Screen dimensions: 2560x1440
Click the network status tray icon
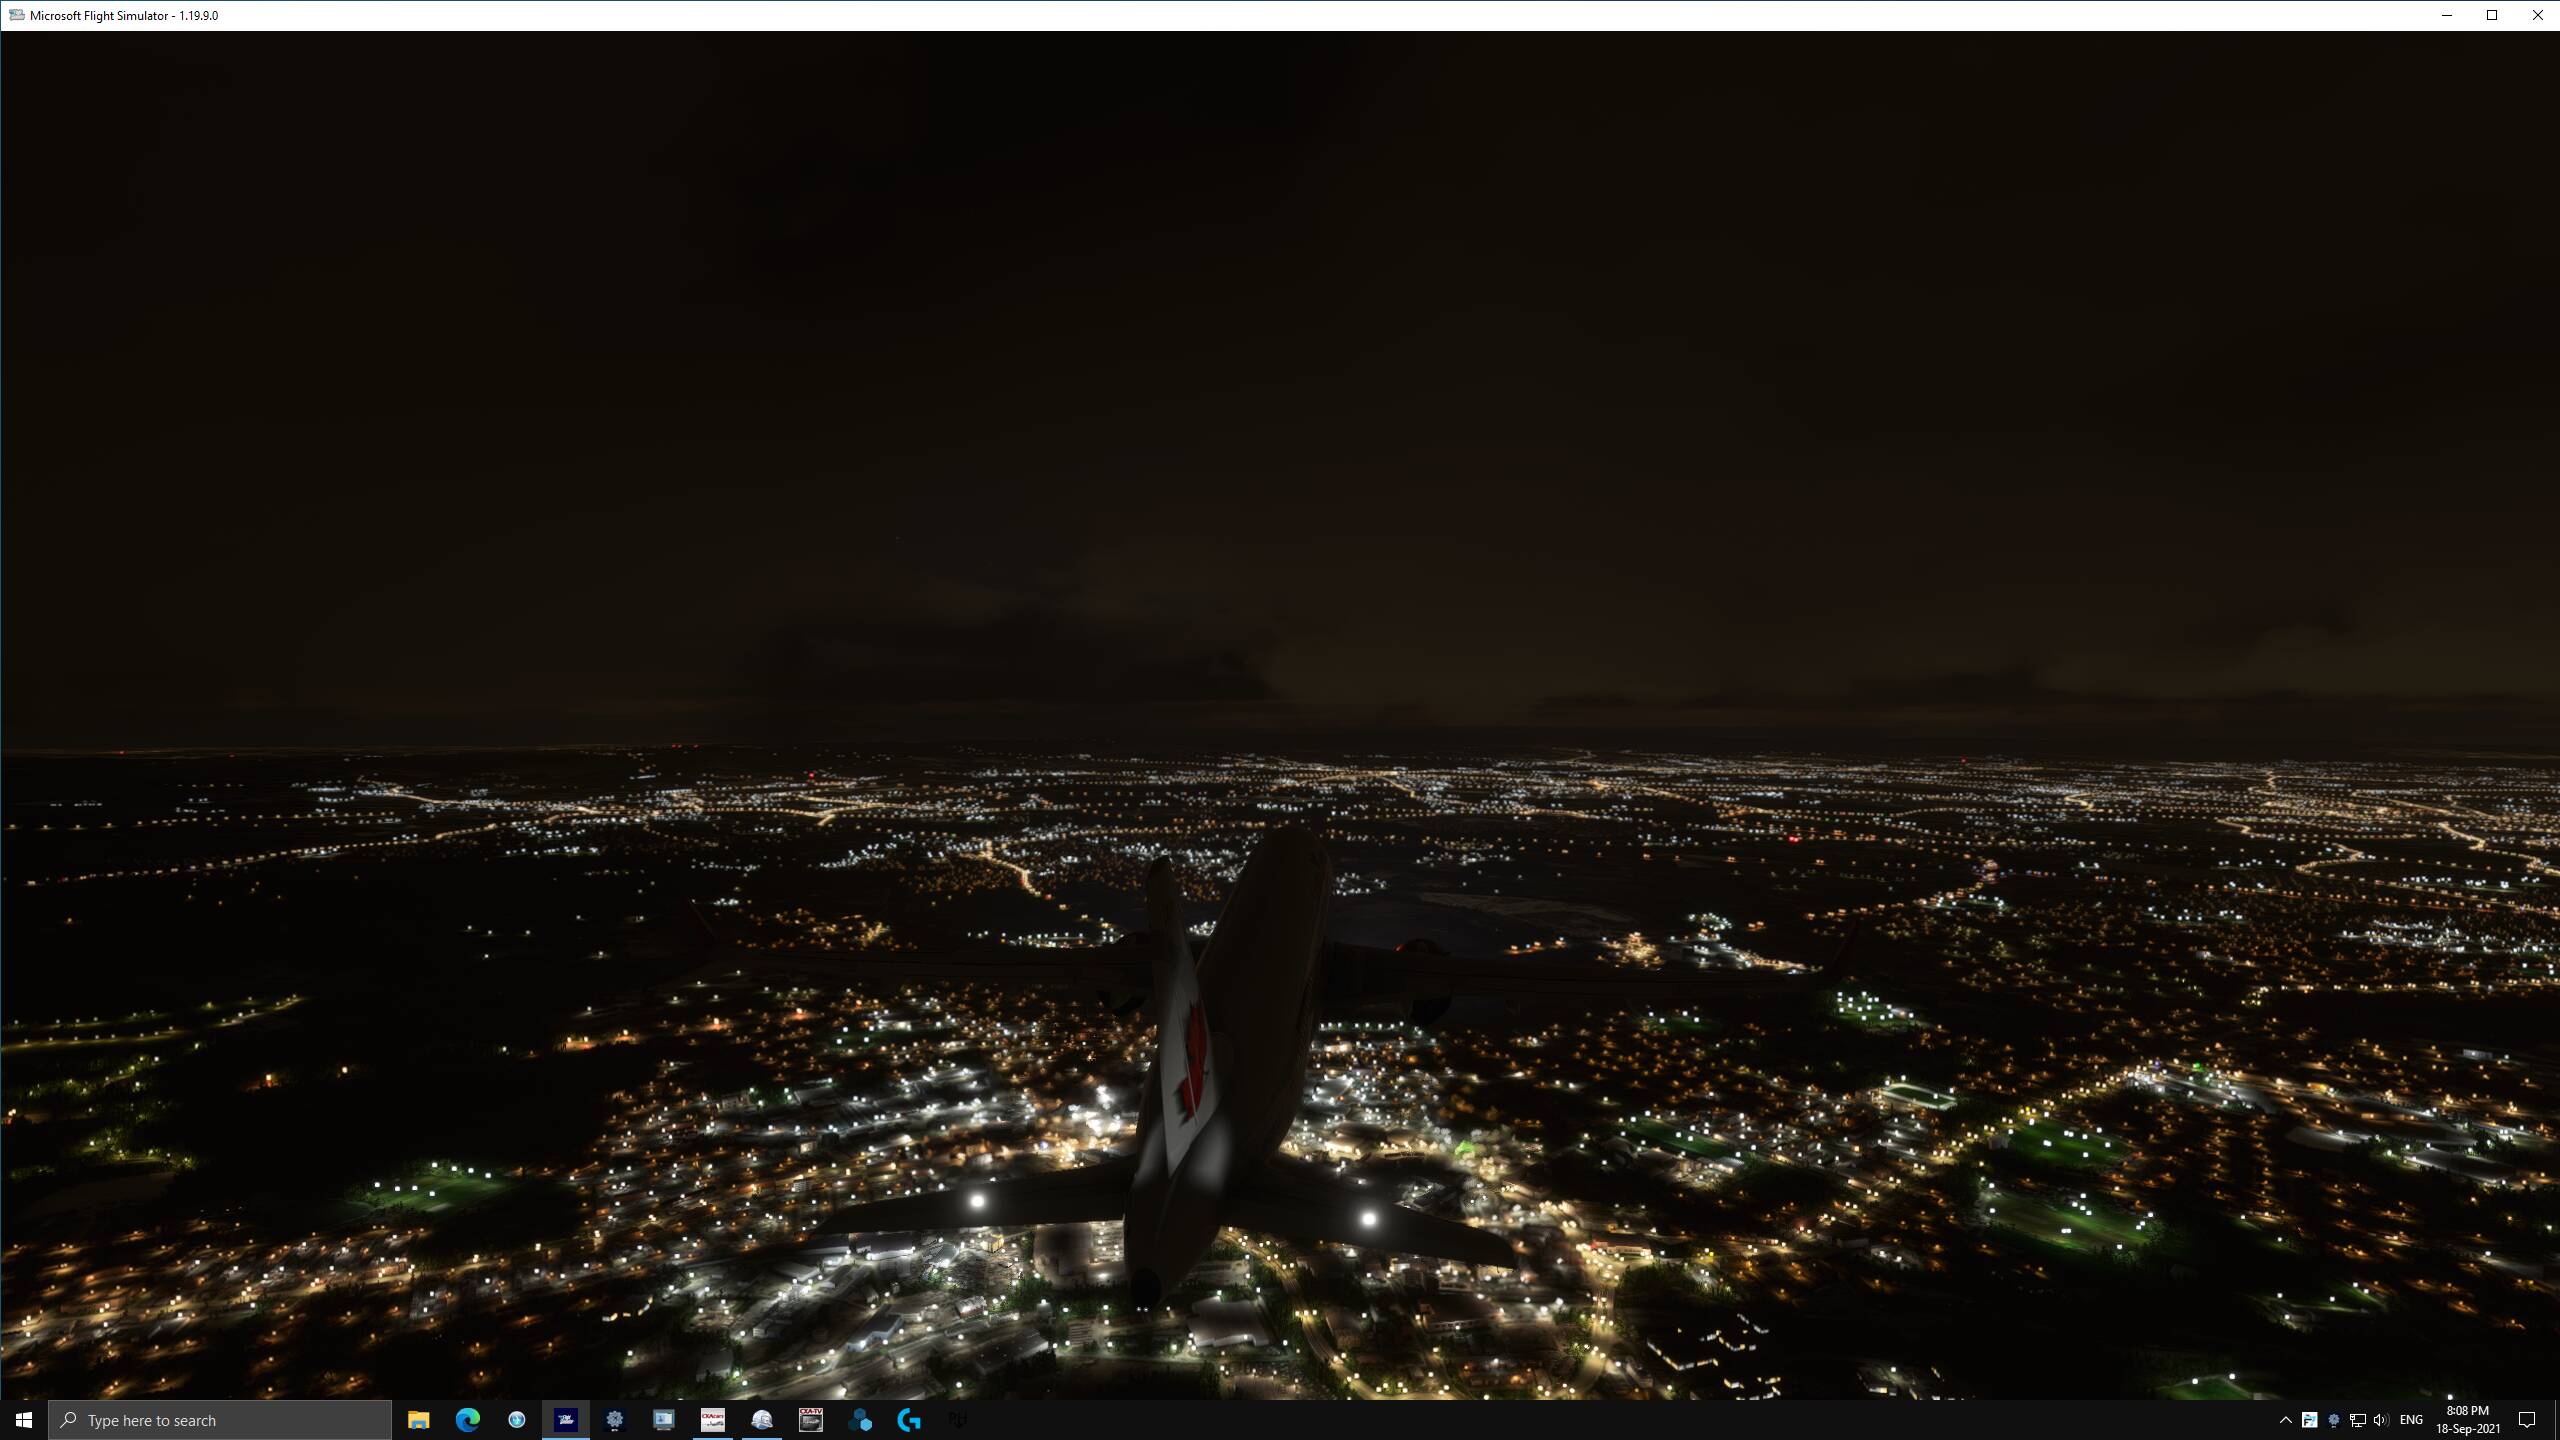pyautogui.click(x=2357, y=1420)
